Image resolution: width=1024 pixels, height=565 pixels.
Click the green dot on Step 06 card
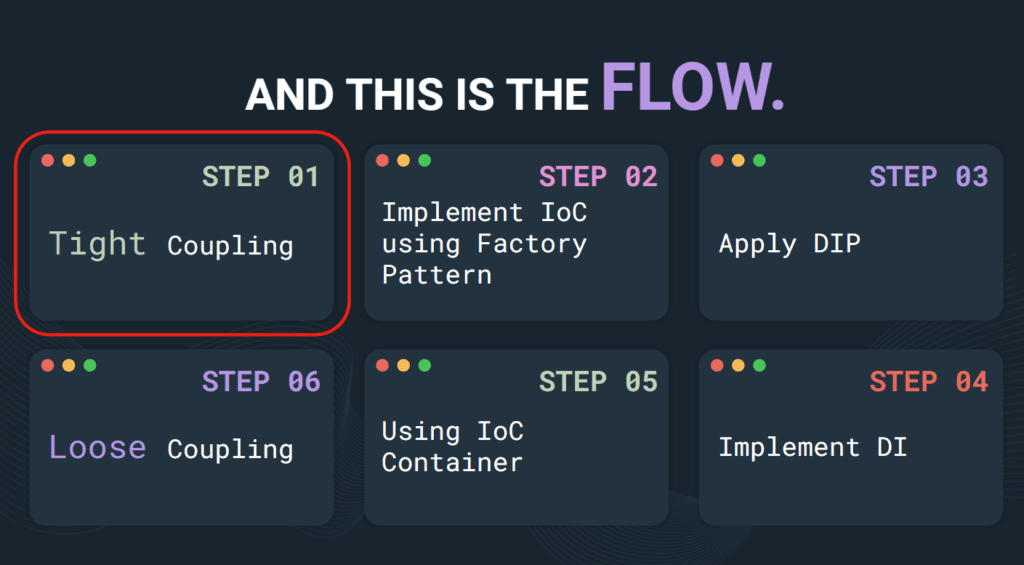click(90, 366)
